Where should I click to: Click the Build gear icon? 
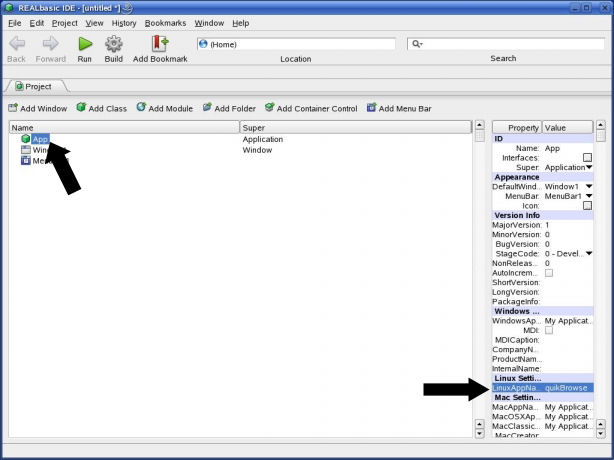(x=114, y=43)
